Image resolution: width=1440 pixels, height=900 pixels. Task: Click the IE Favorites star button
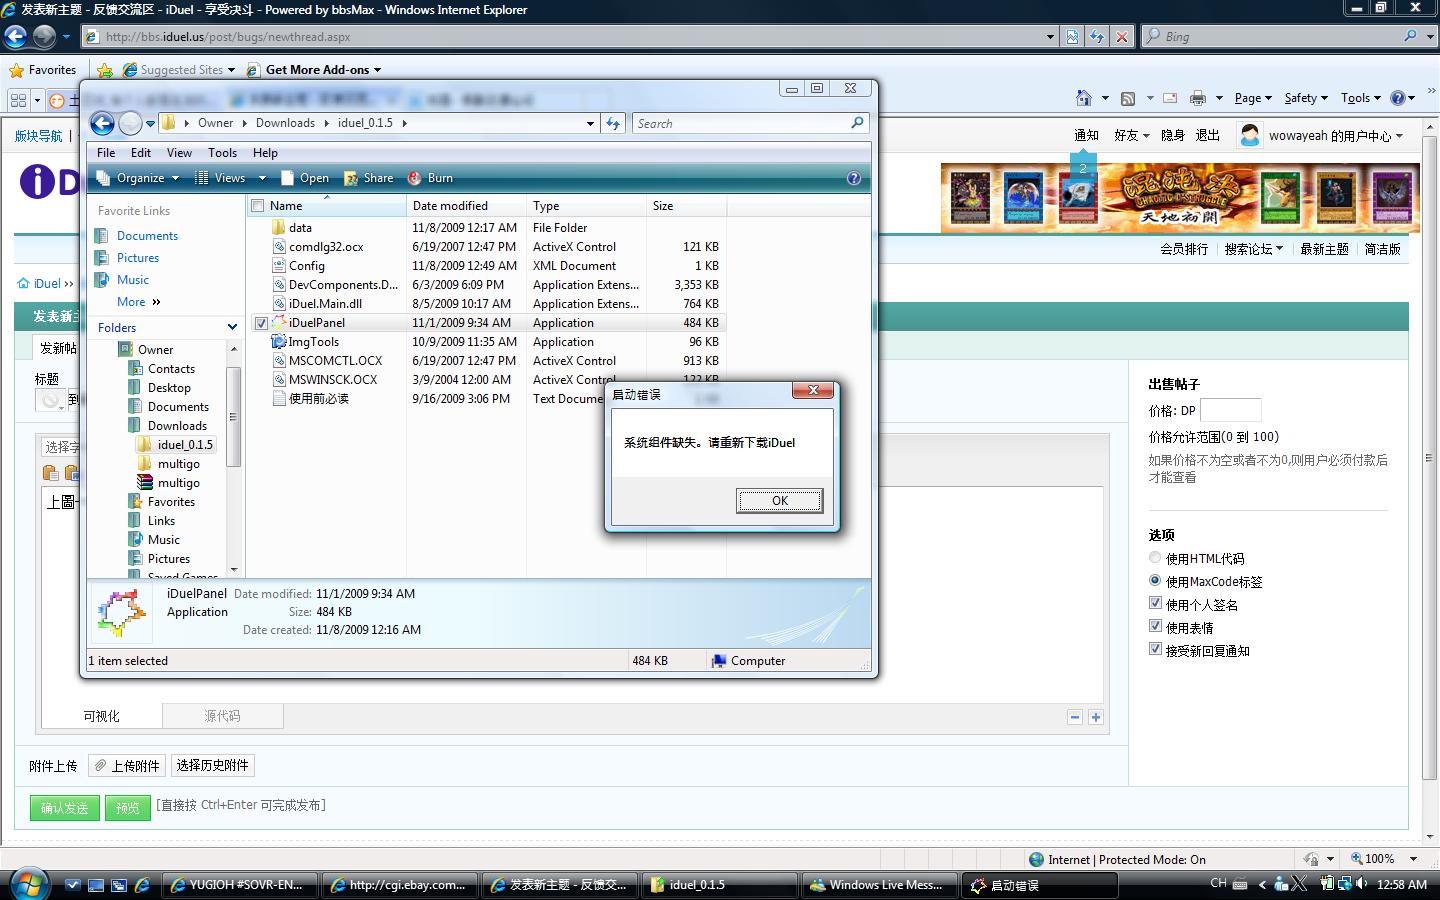pyautogui.click(x=43, y=70)
